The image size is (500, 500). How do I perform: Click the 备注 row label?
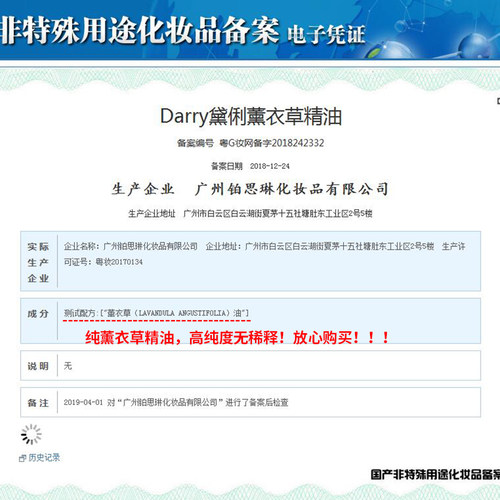pyautogui.click(x=38, y=403)
